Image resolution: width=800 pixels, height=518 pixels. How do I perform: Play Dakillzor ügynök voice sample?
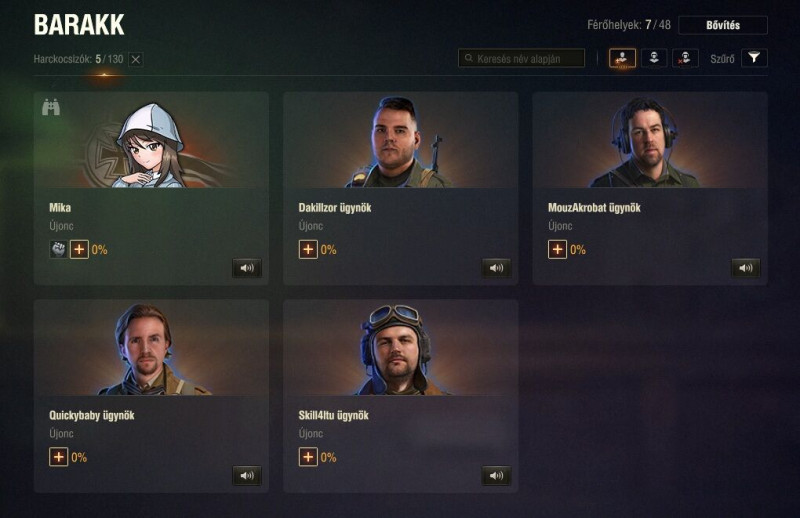pos(496,268)
